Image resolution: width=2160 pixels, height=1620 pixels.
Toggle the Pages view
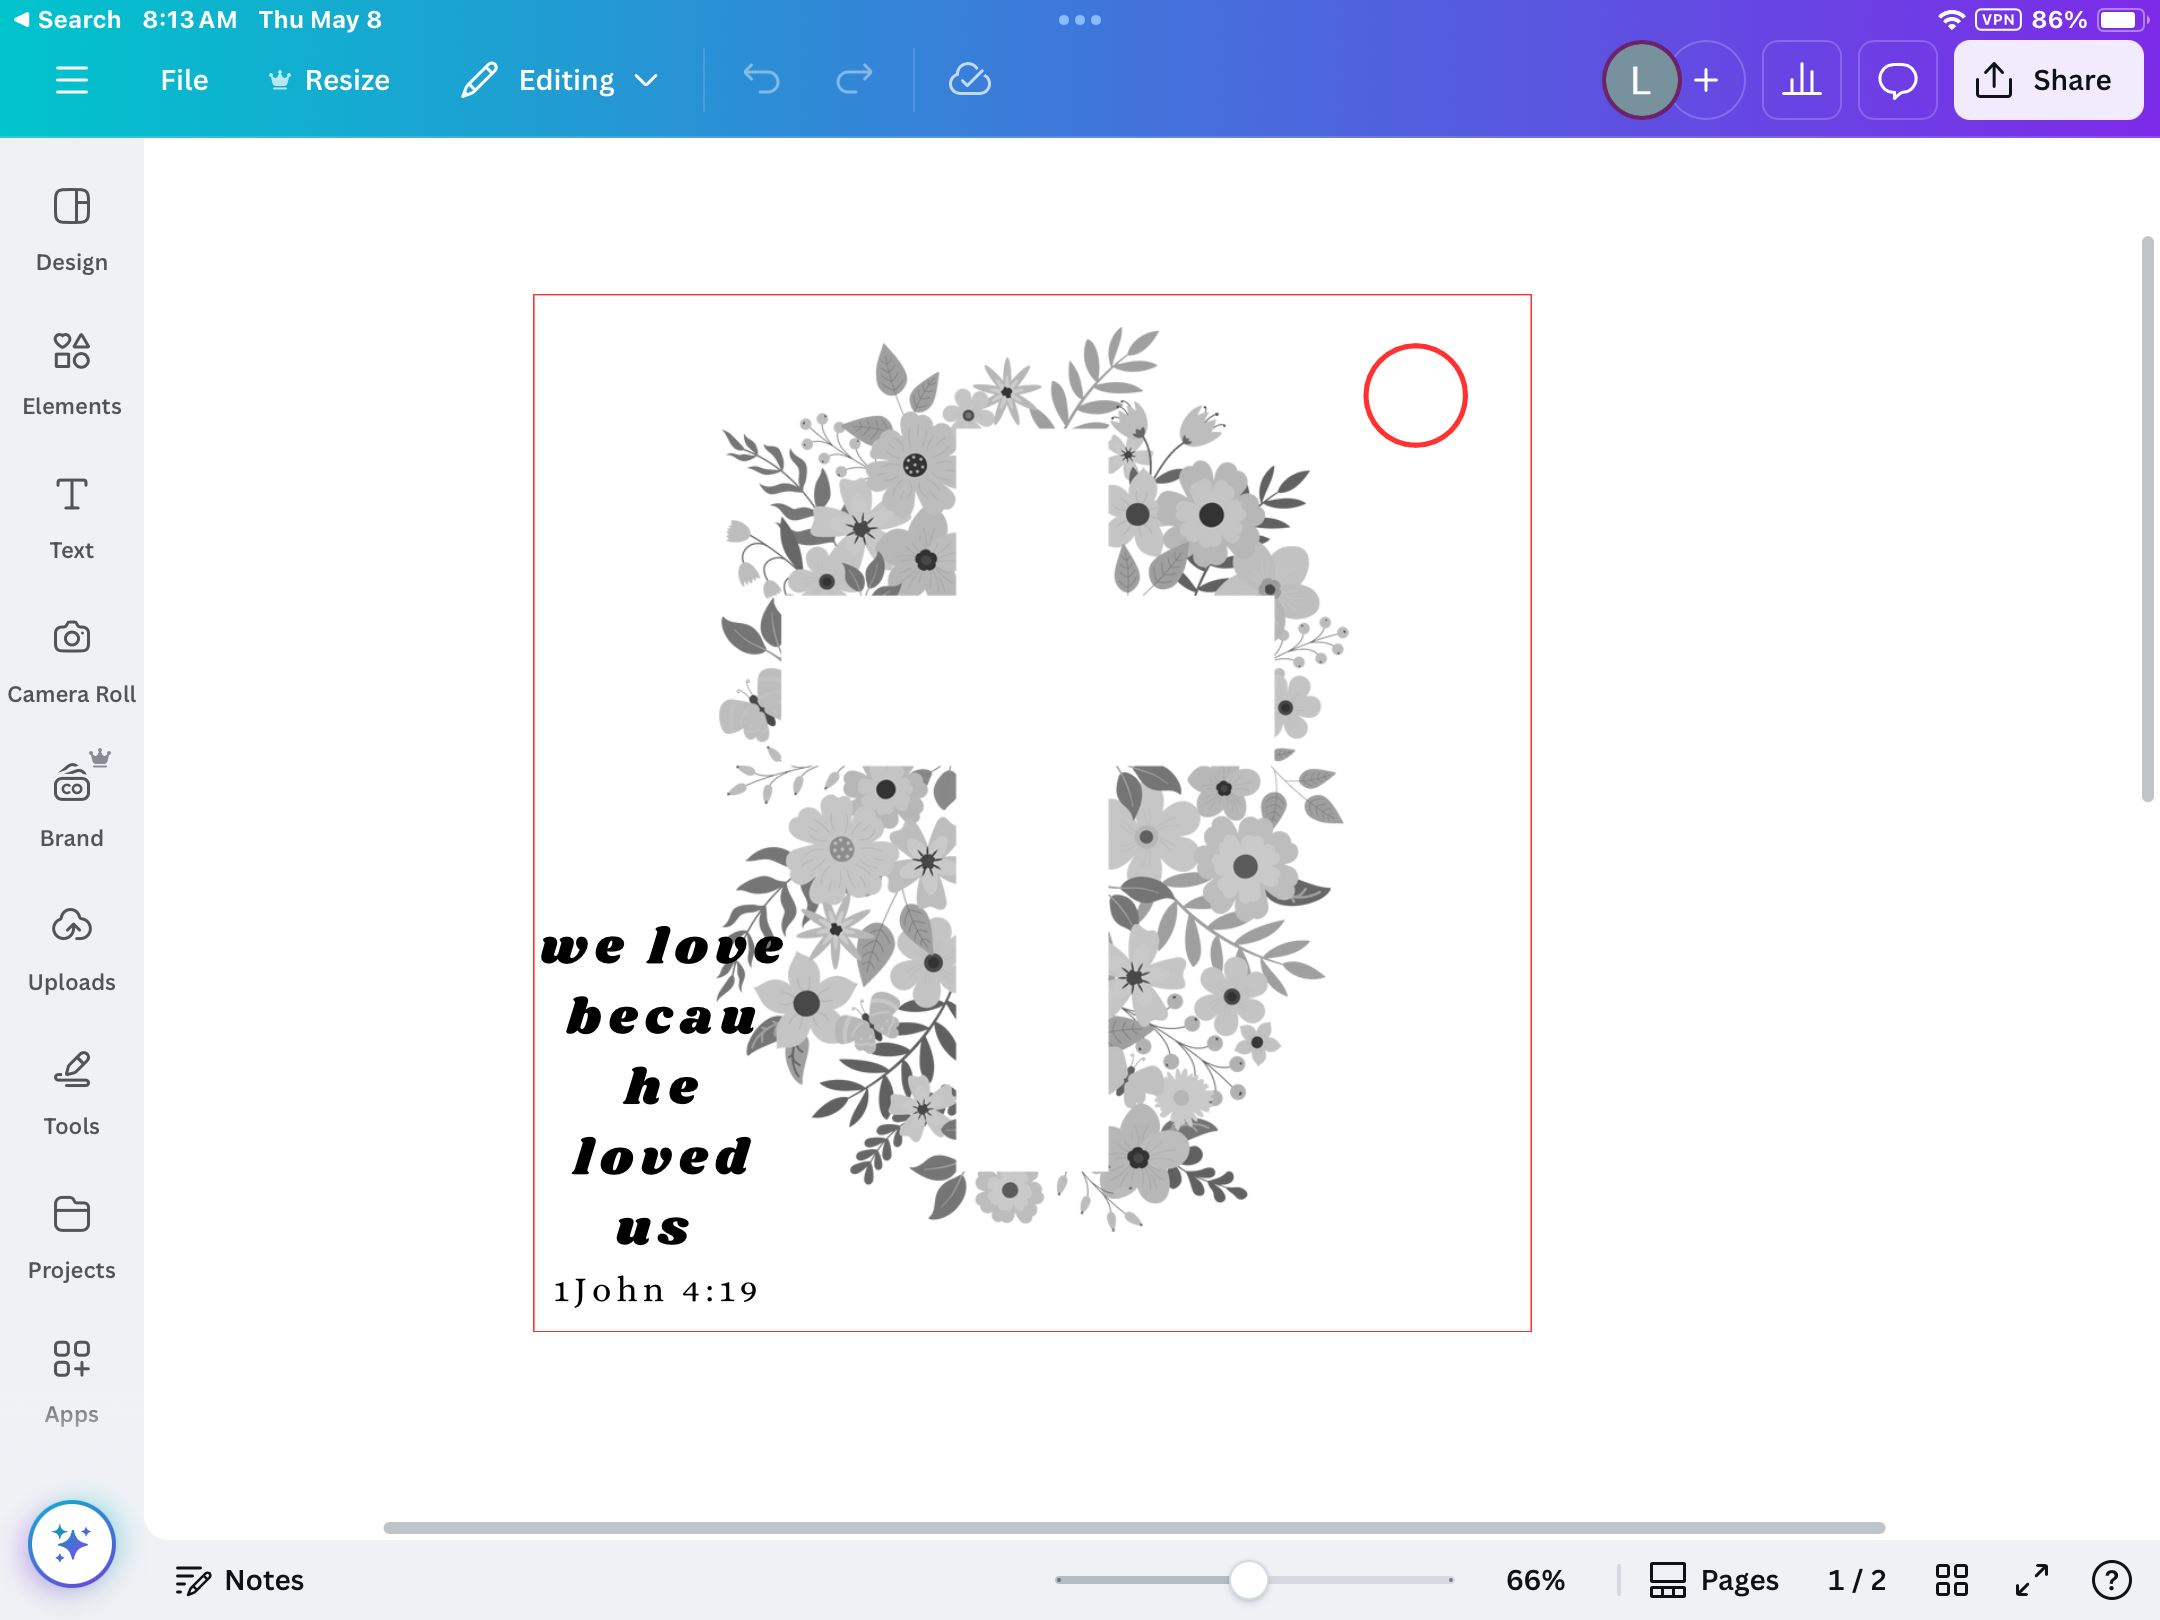click(1714, 1580)
